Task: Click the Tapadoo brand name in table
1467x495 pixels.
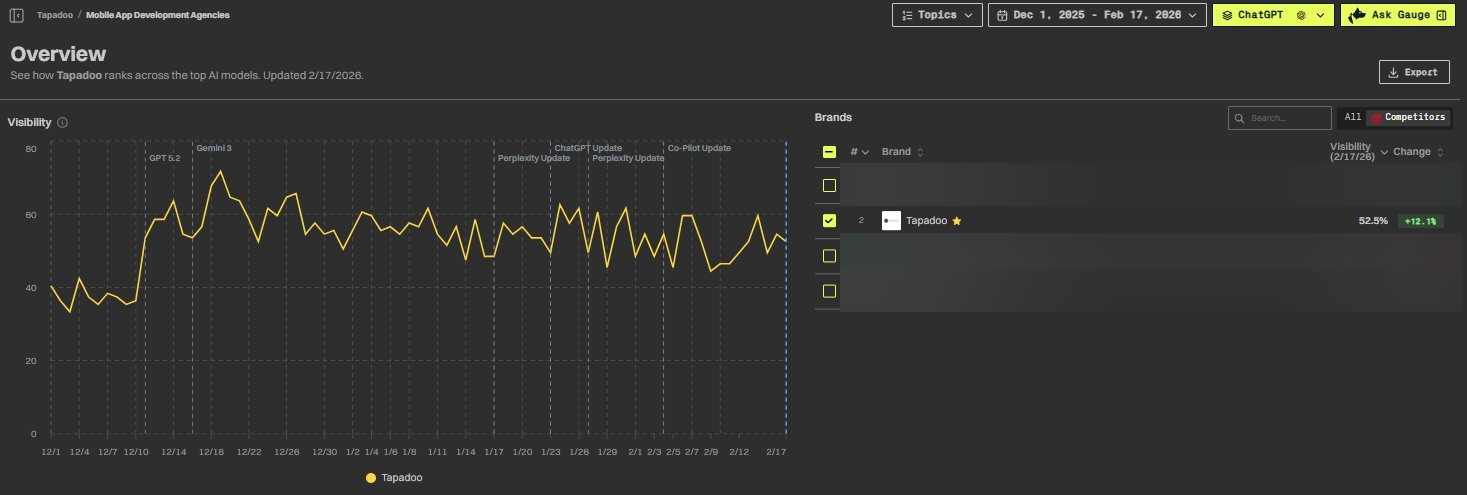Action: click(x=926, y=221)
